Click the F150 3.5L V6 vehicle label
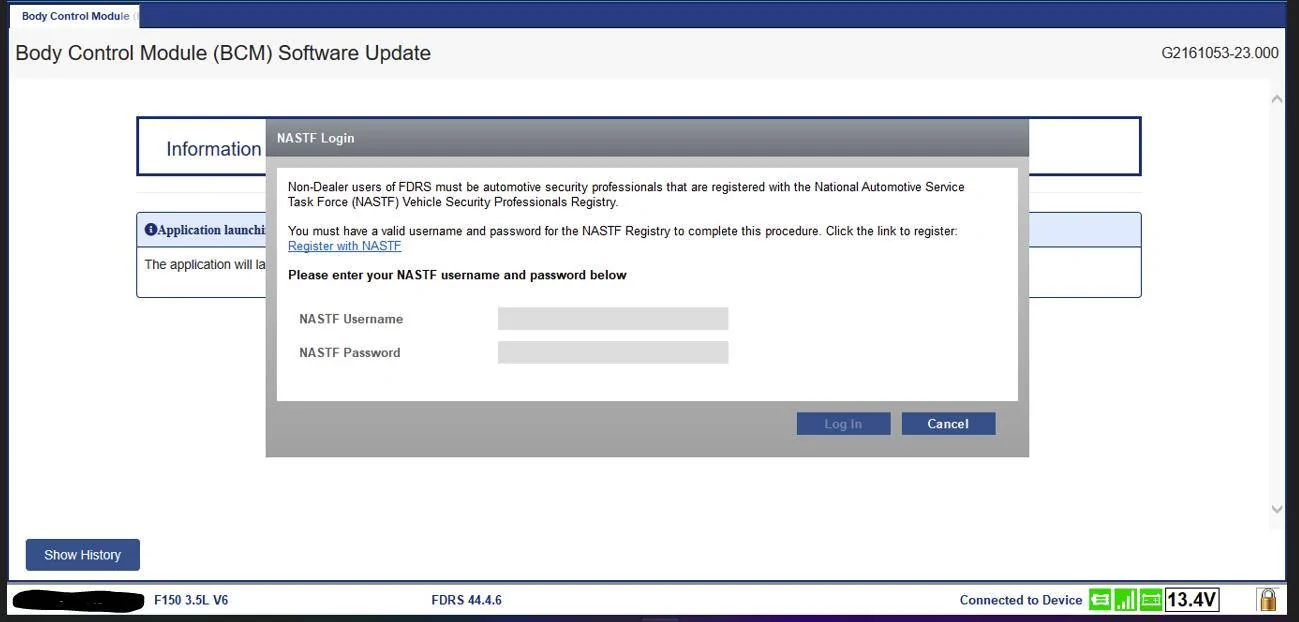 point(191,600)
